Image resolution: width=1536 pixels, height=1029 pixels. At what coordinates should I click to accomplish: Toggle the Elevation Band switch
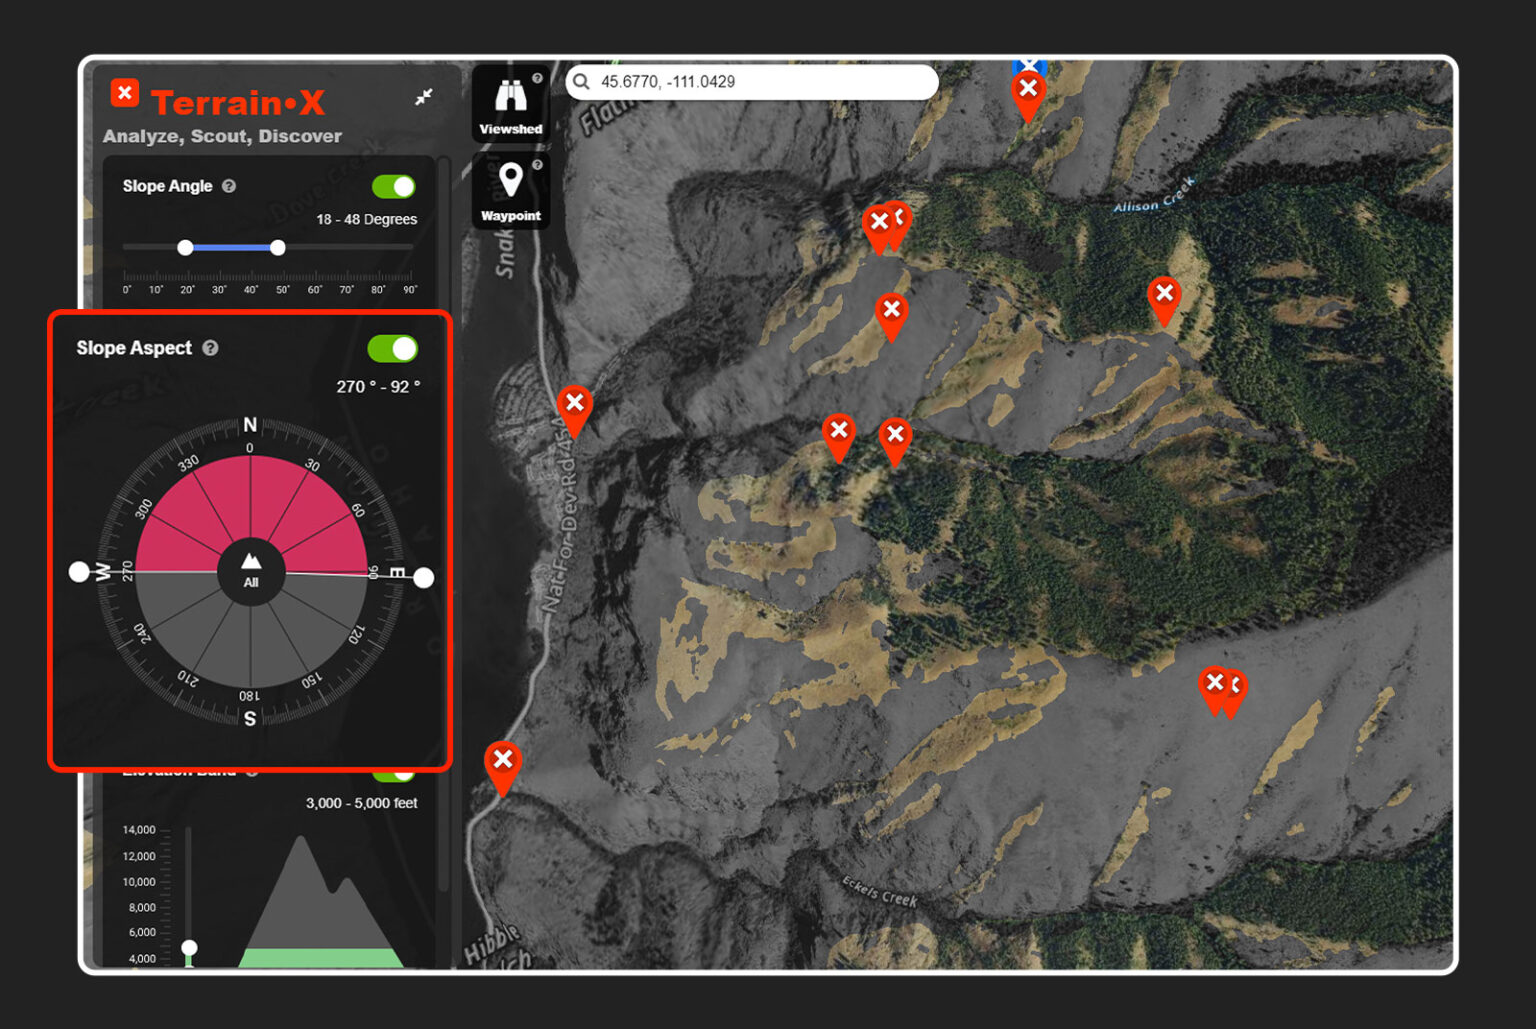pyautogui.click(x=395, y=773)
